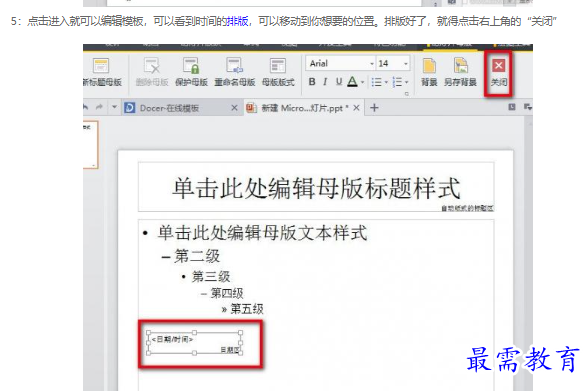
Task: Expand the quick access toolbar dropdown arrow
Action: pyautogui.click(x=114, y=107)
